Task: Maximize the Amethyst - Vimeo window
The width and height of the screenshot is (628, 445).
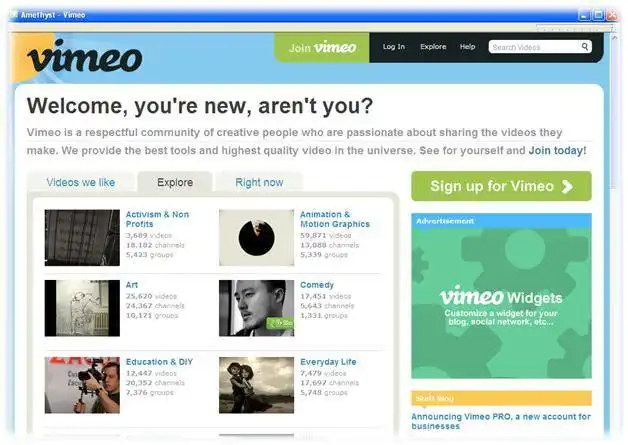Action: click(598, 15)
